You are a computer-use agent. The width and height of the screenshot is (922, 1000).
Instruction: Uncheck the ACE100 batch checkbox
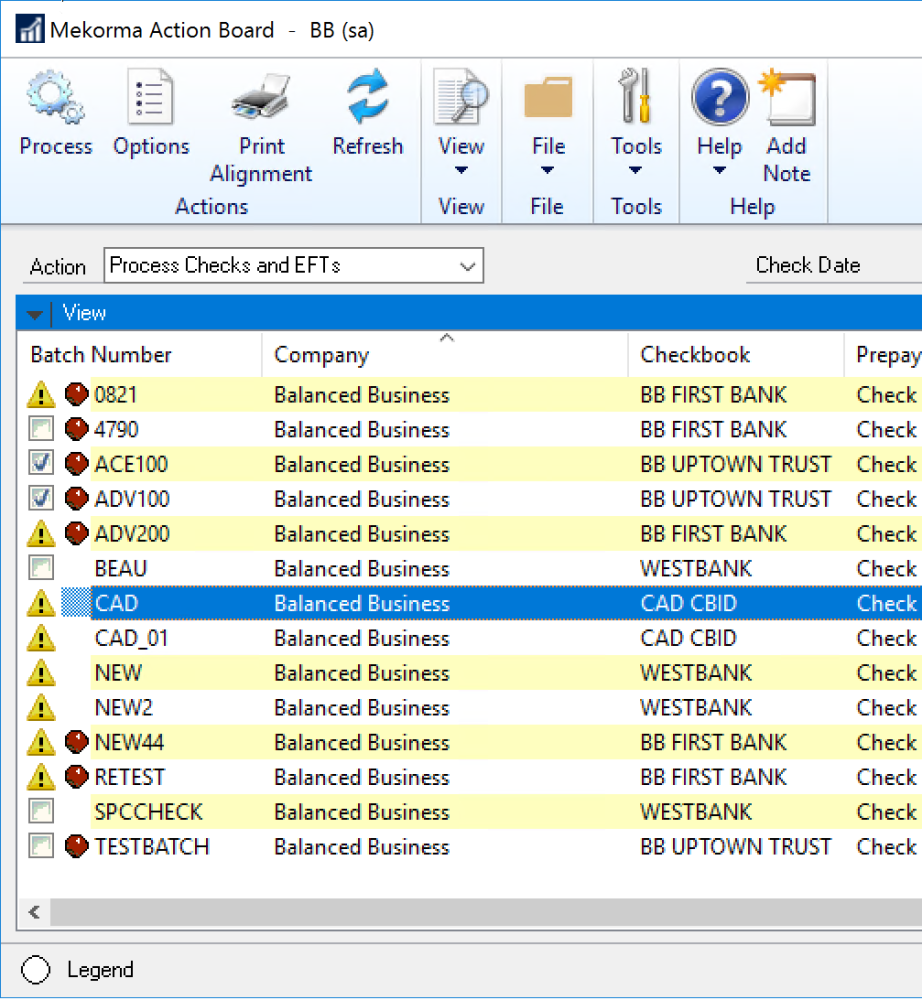point(41,463)
